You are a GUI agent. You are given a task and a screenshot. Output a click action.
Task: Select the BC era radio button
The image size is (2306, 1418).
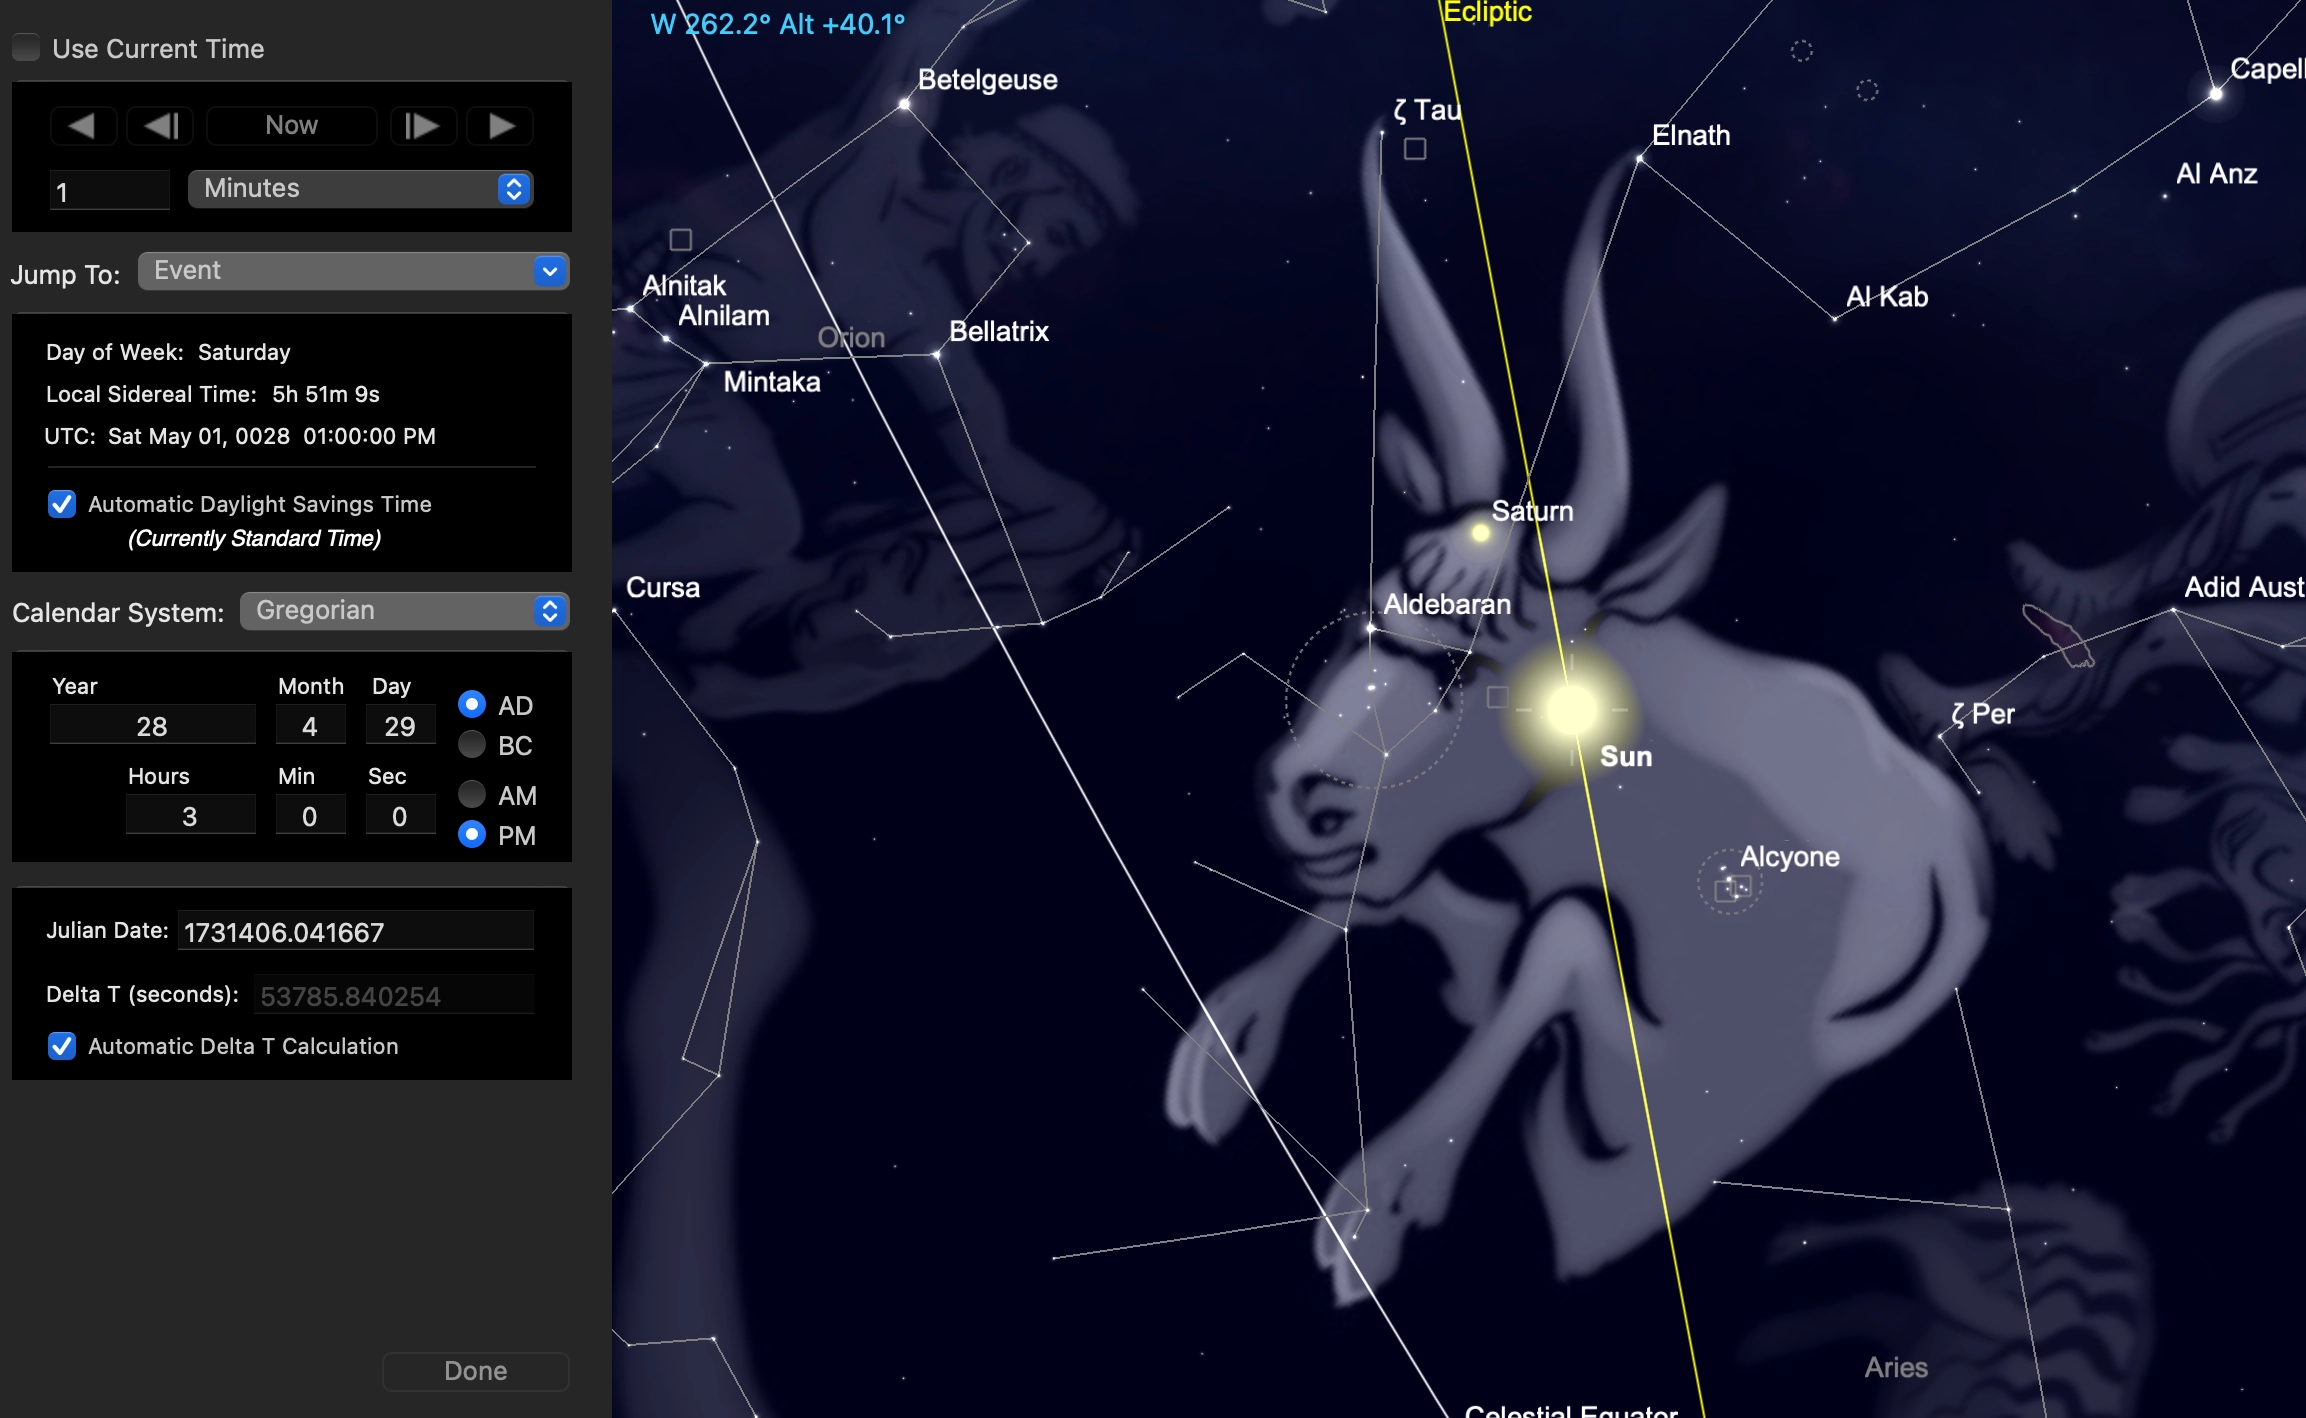(x=472, y=745)
